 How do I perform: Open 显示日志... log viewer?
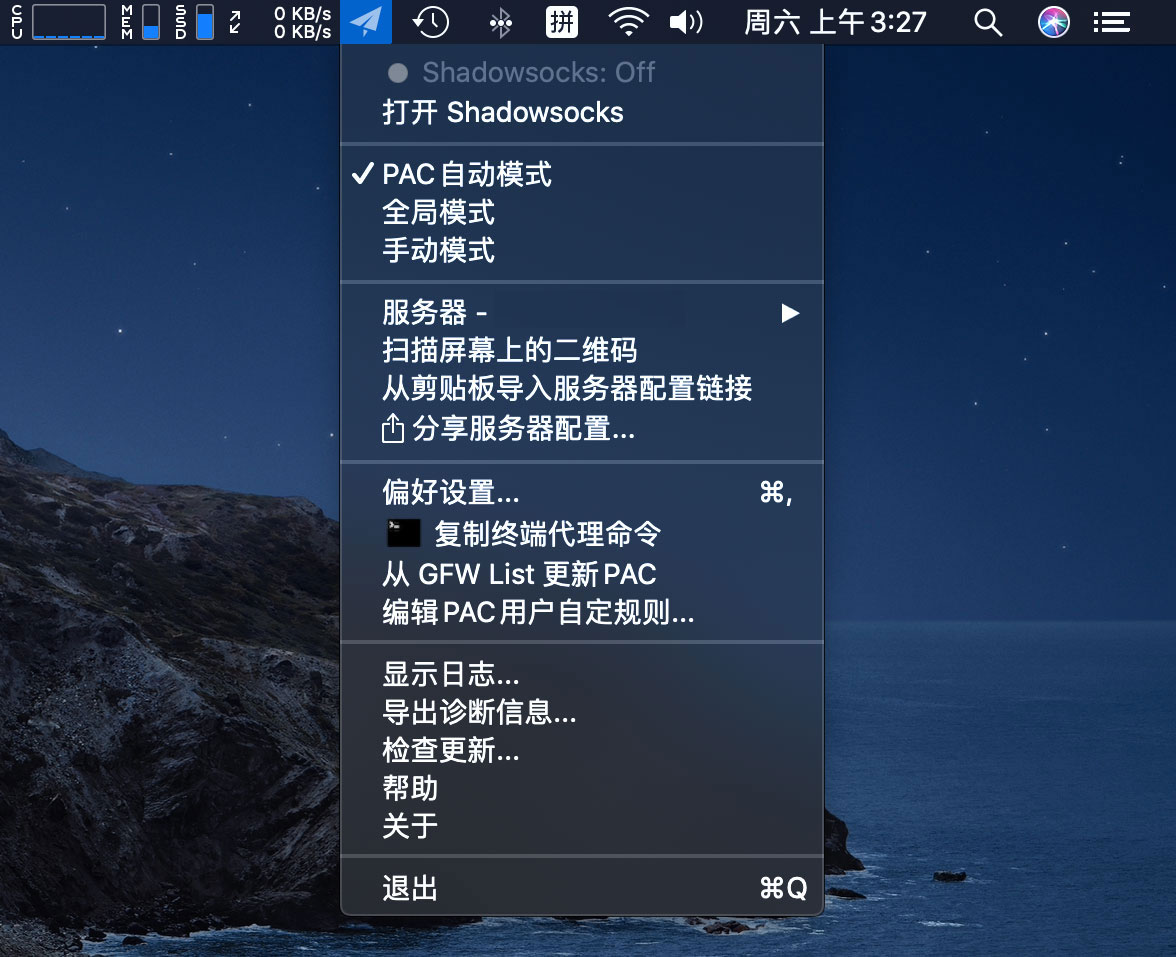(x=581, y=674)
